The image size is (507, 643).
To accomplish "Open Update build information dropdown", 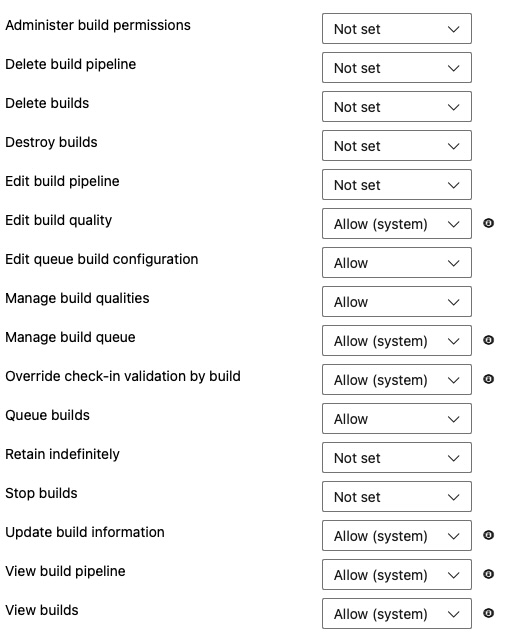I will [397, 536].
